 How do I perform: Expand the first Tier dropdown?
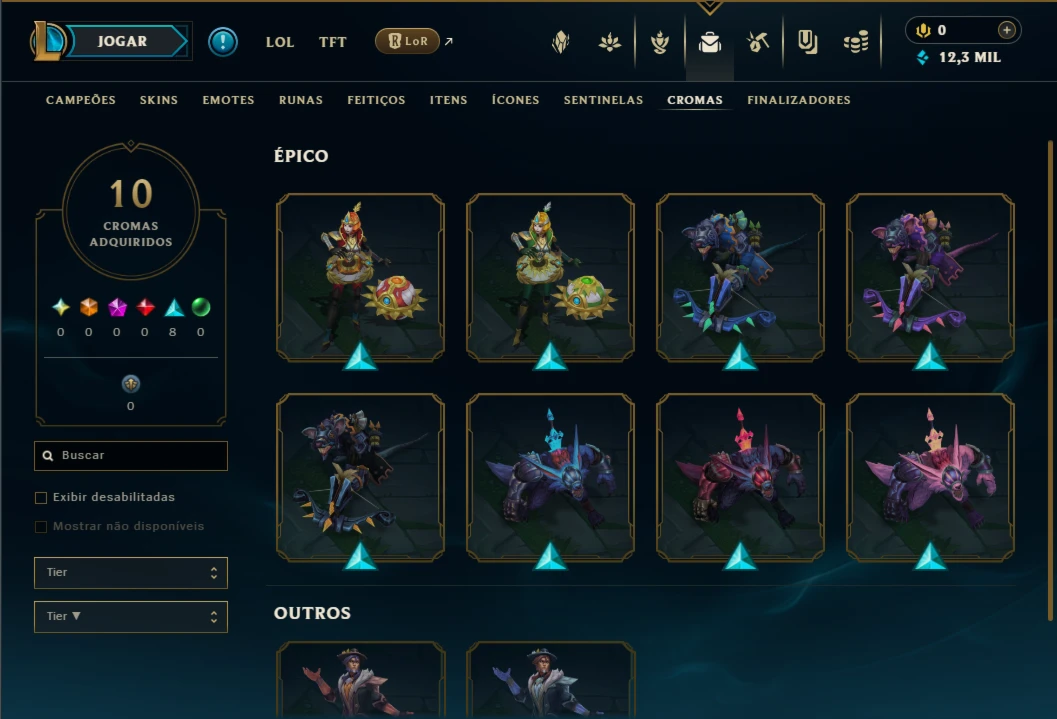pos(131,573)
